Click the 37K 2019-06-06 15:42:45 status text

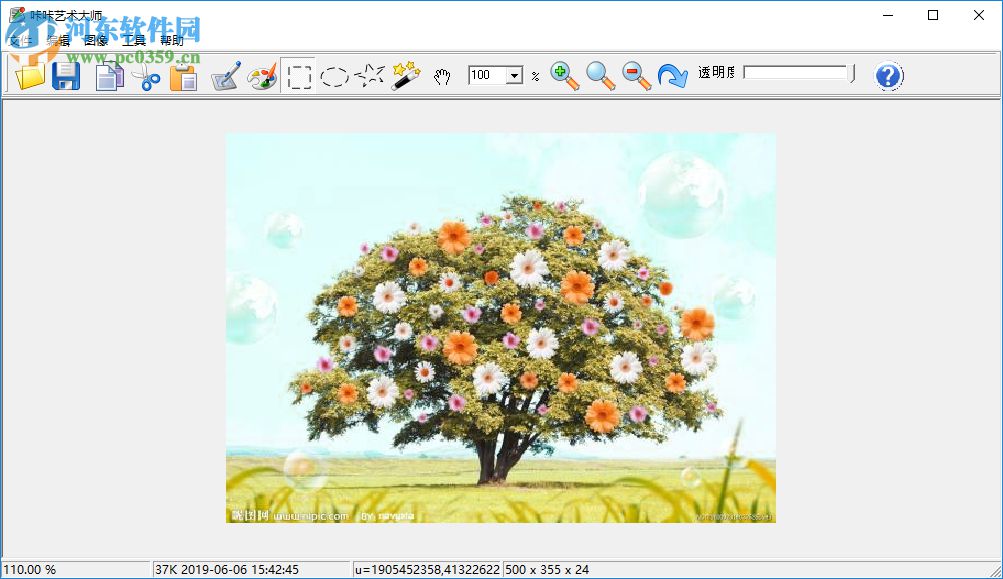(226, 569)
